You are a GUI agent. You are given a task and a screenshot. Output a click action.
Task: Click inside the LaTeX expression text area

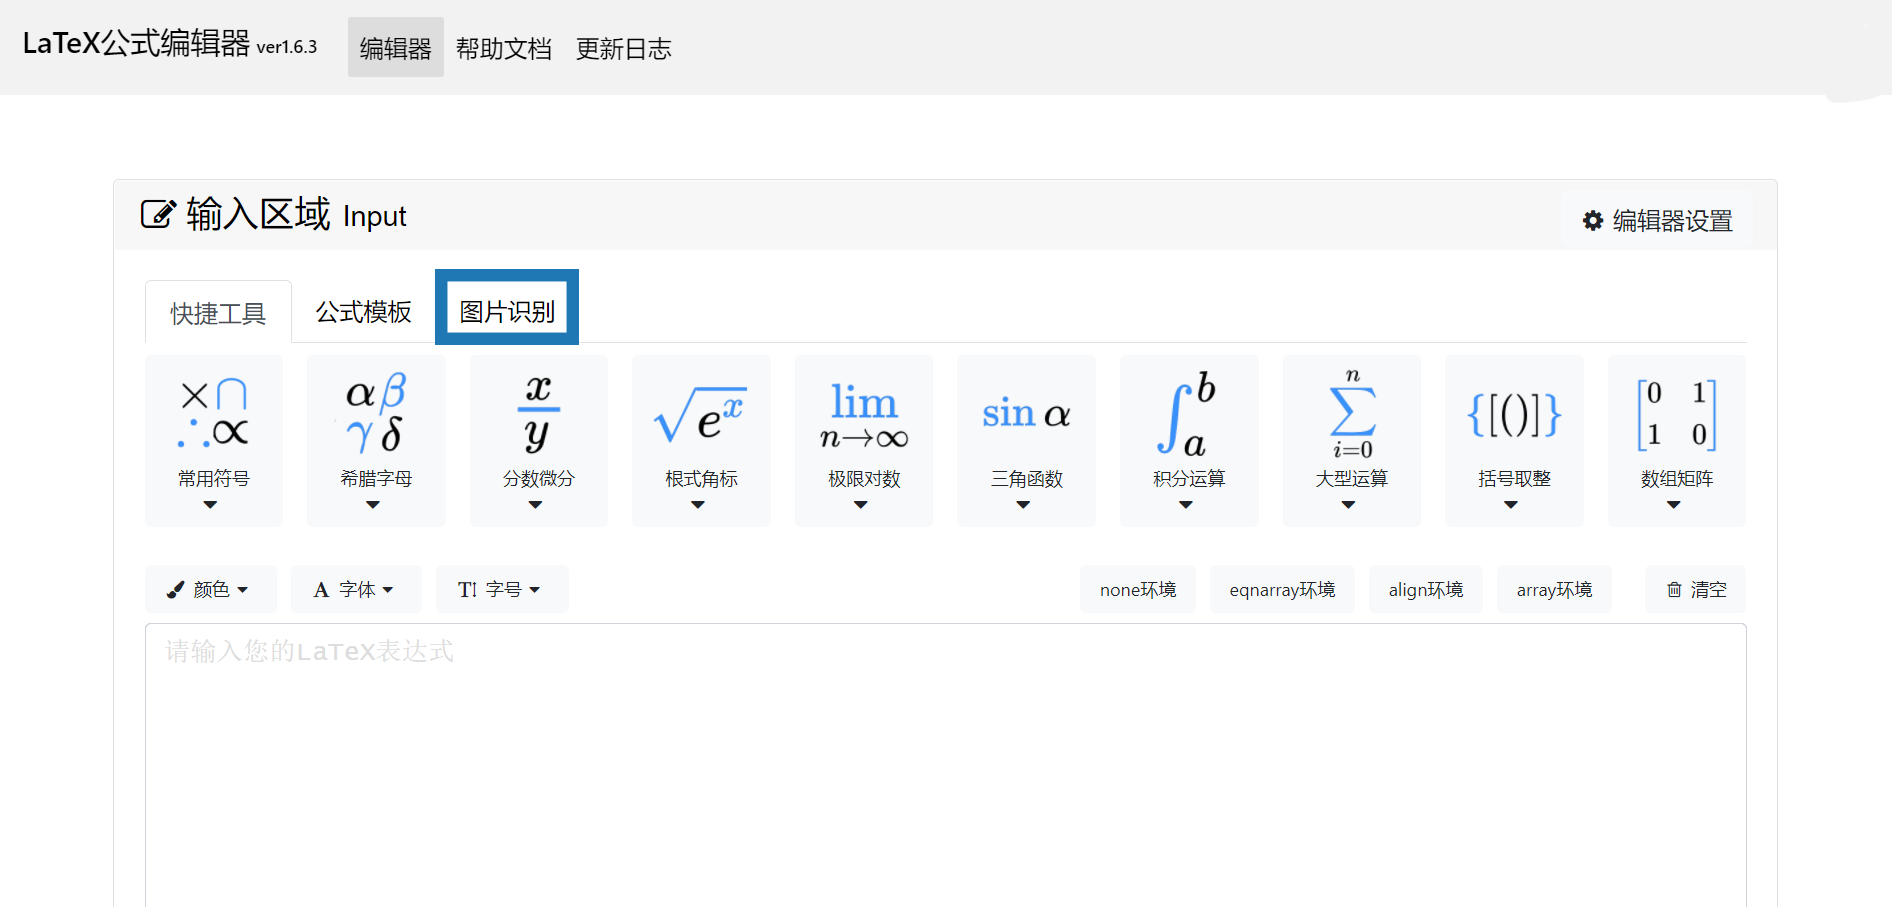[946, 765]
